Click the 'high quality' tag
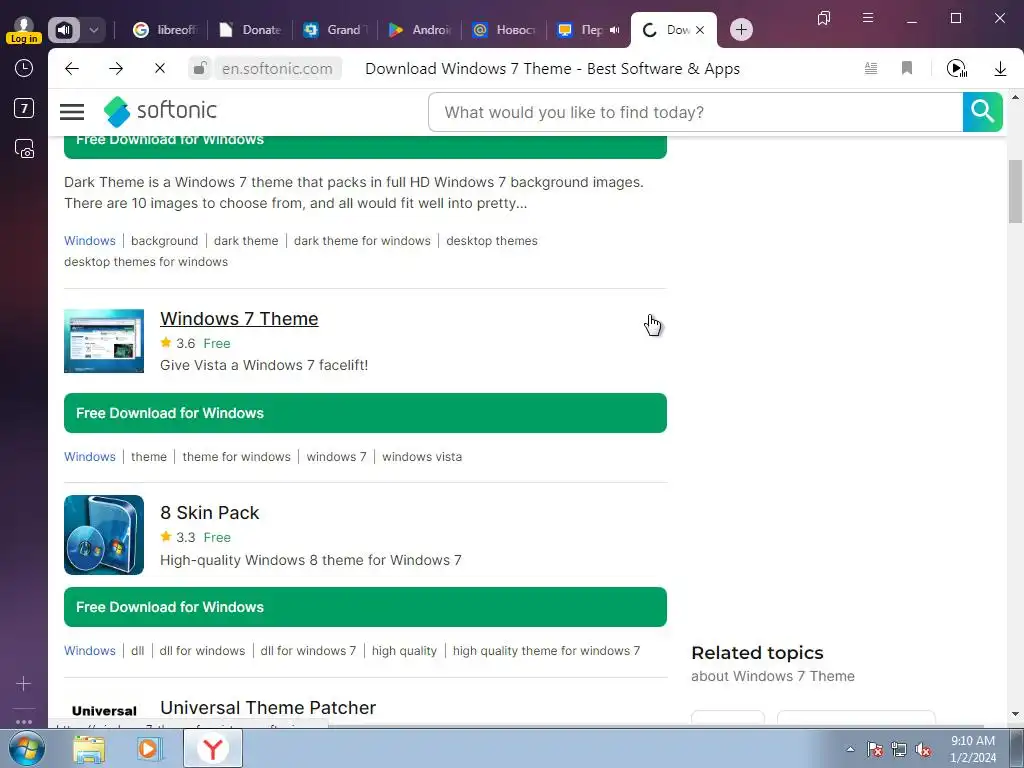Screen dimensions: 1024x768 404,650
